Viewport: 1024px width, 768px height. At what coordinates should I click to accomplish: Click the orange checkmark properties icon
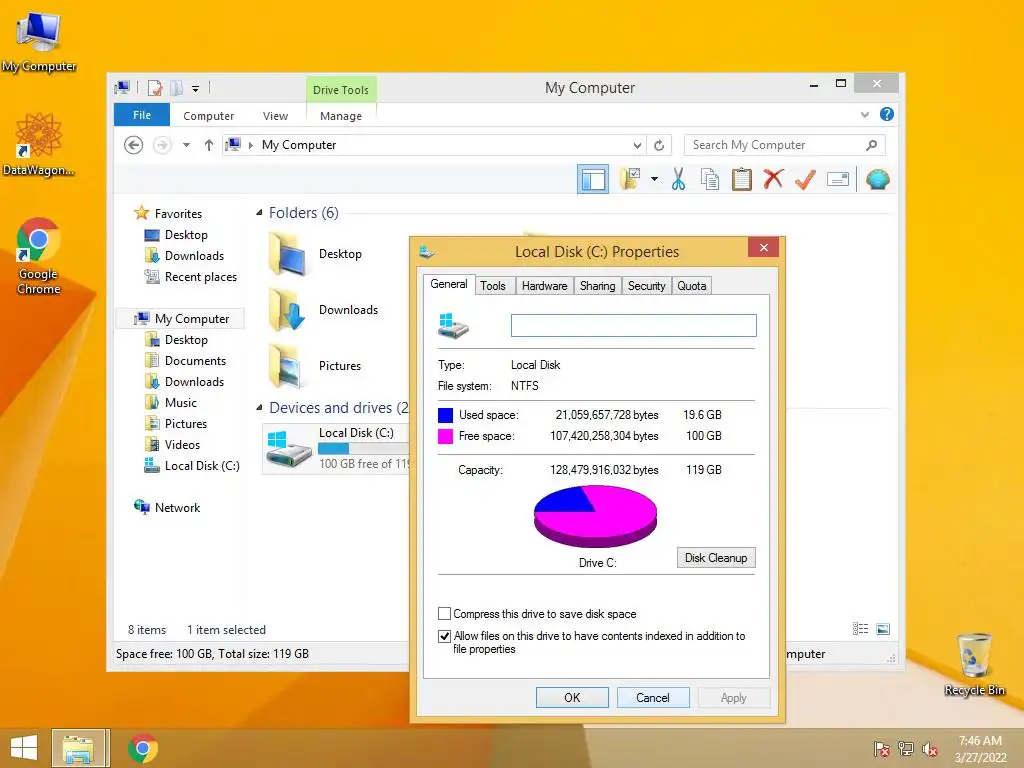805,179
